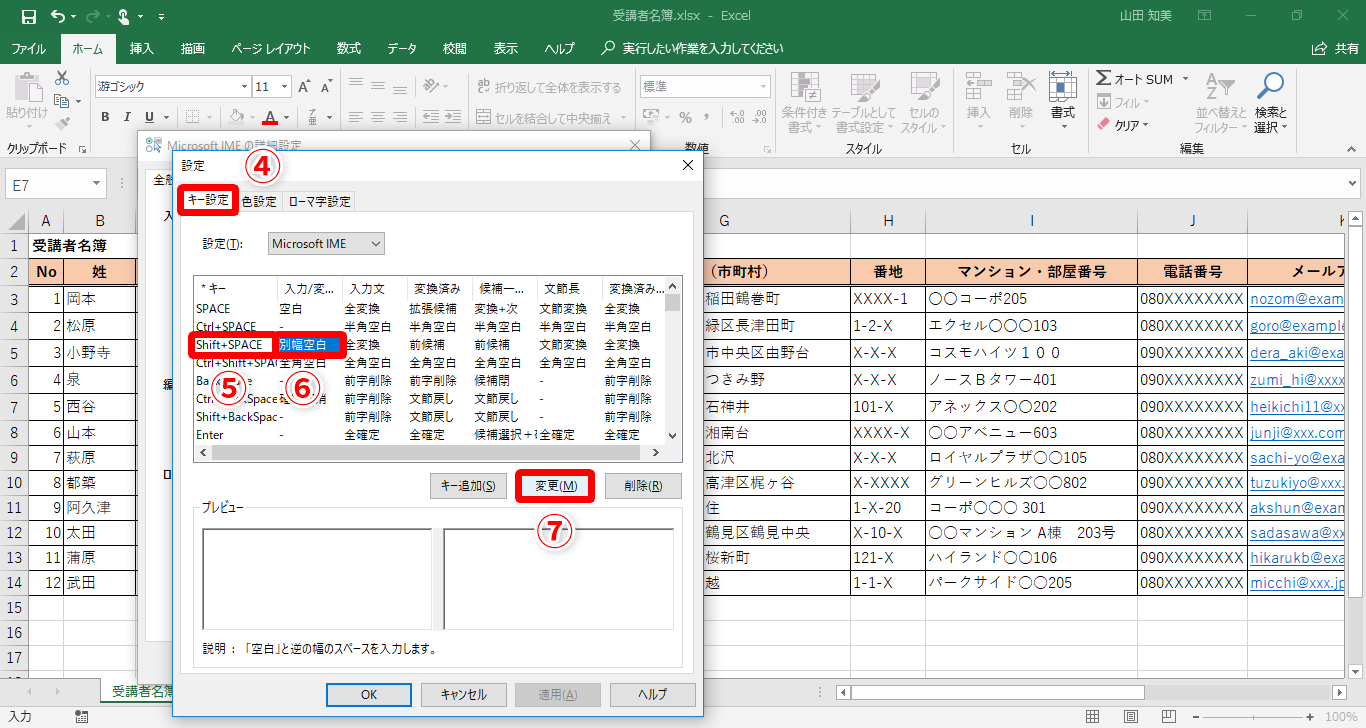Click the macro record icon in status bar
This screenshot has height=728, width=1366.
(x=81, y=716)
